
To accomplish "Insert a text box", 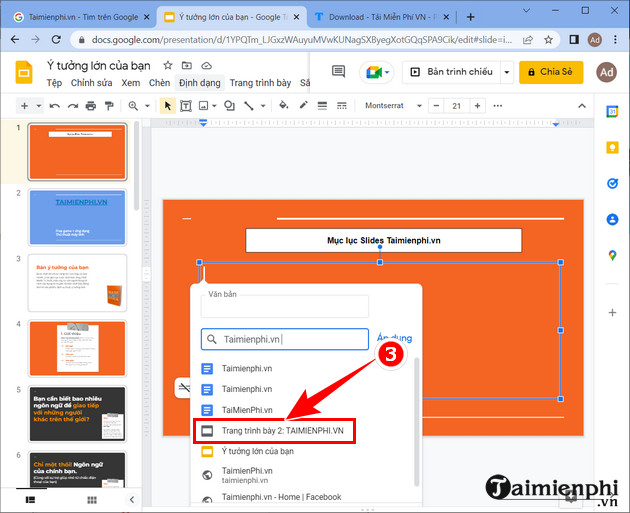I will pos(186,106).
